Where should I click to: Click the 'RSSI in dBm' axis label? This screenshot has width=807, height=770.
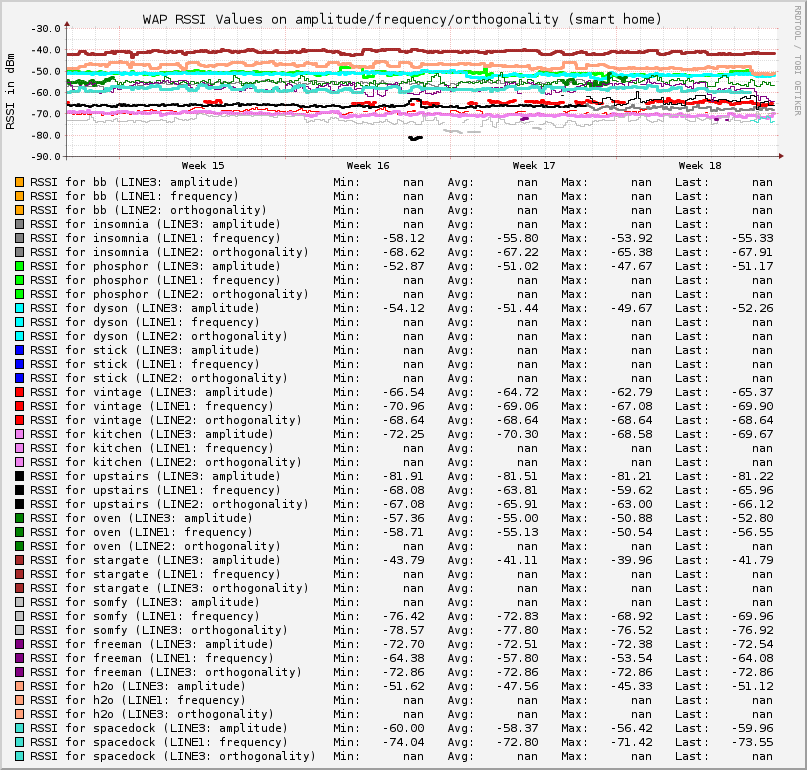click(x=10, y=91)
